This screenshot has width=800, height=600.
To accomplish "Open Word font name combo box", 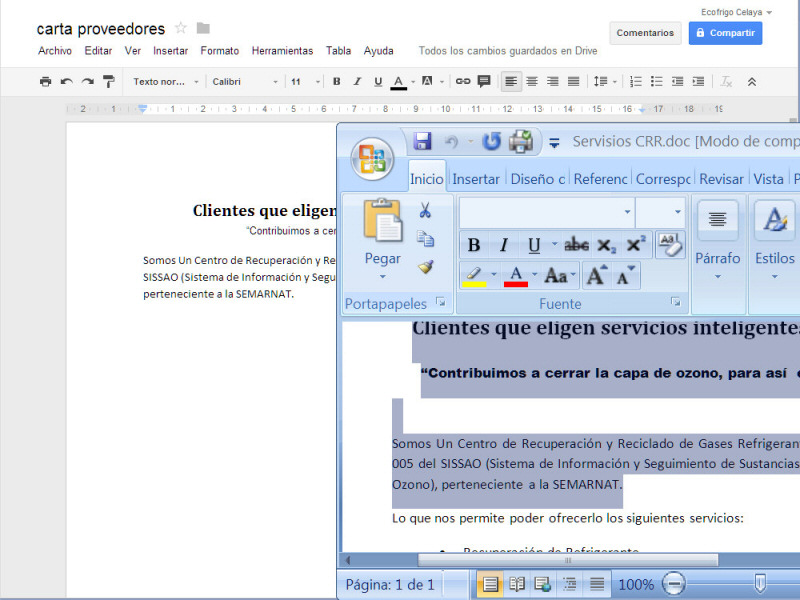I will point(547,212).
